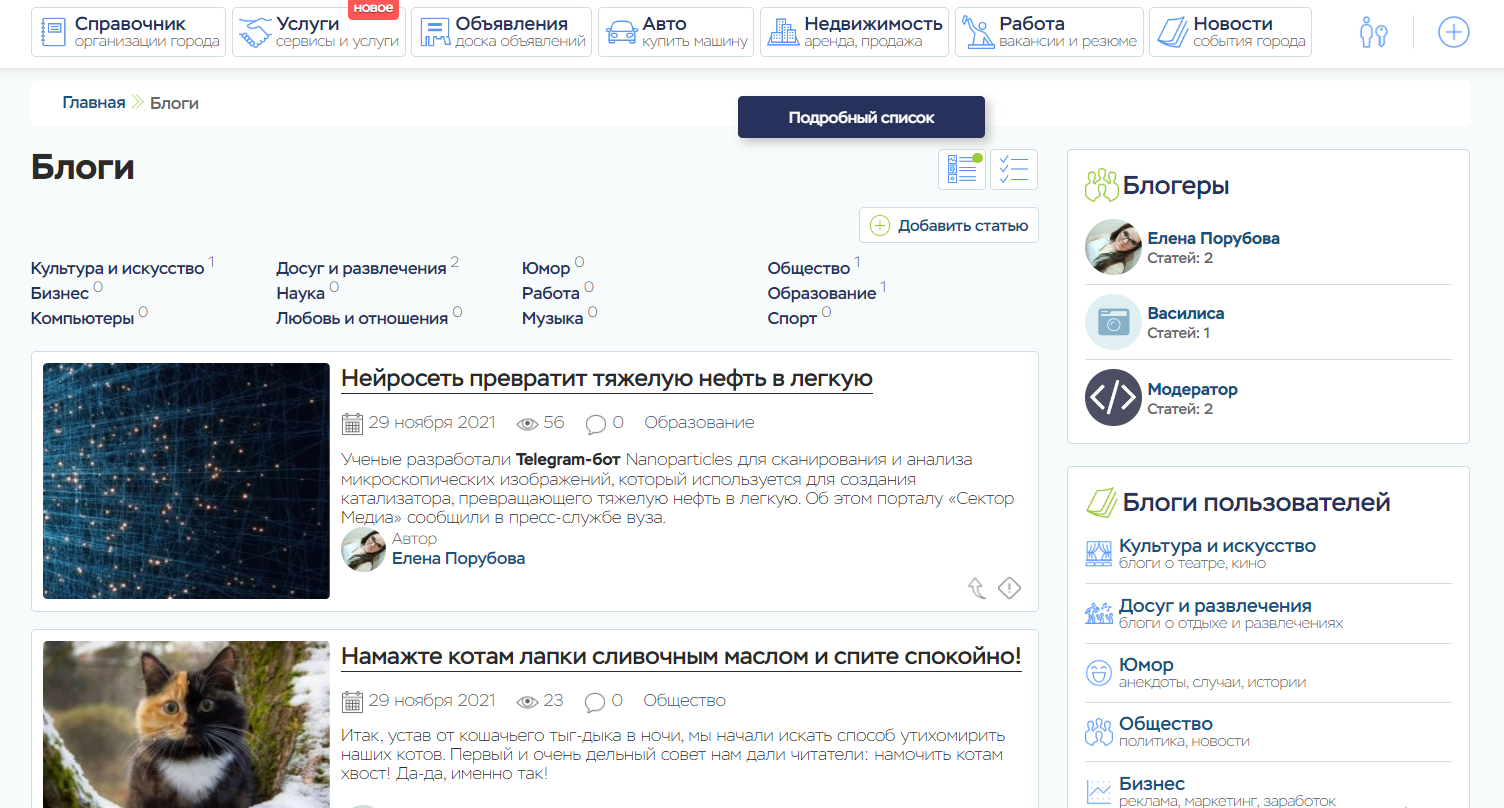Go back to Главная breadcrumb

94,103
